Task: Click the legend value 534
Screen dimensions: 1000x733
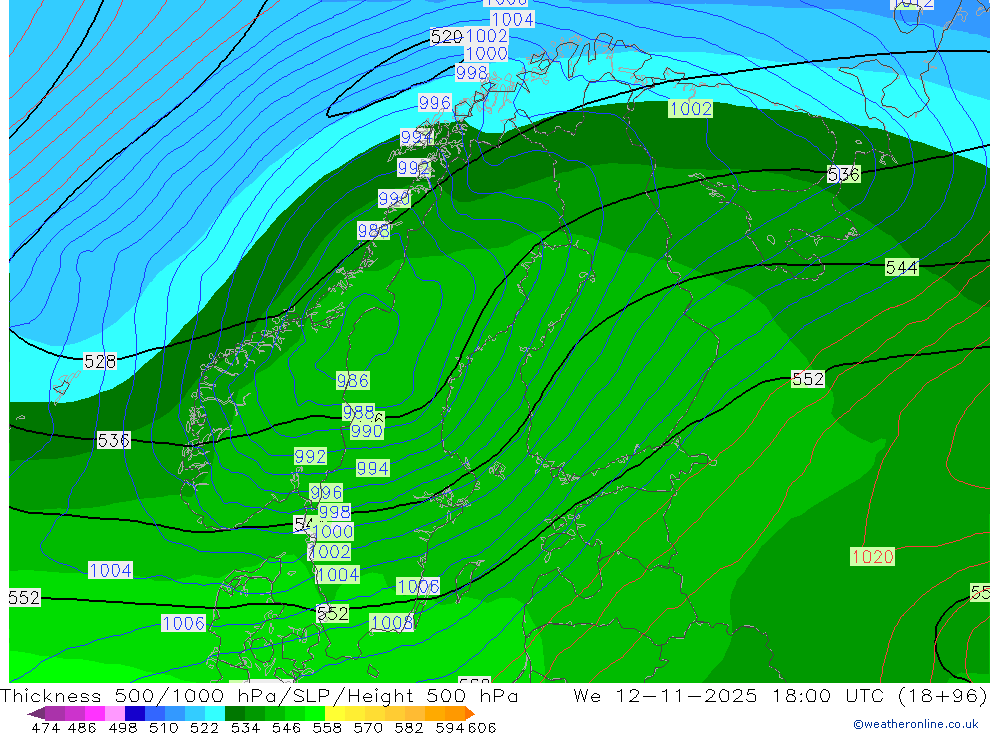Action: click(245, 727)
